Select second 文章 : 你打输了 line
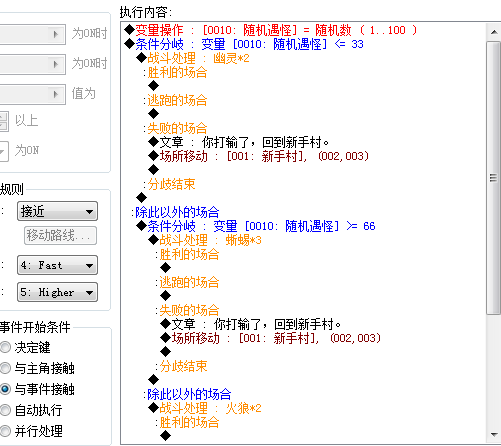This screenshot has height=446, width=501. (x=251, y=324)
